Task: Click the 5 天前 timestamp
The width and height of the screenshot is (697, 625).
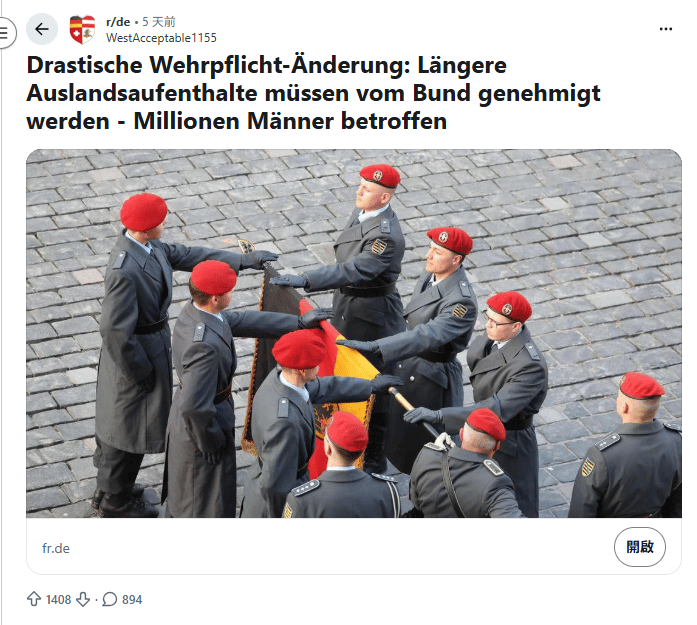Action: tap(159, 22)
